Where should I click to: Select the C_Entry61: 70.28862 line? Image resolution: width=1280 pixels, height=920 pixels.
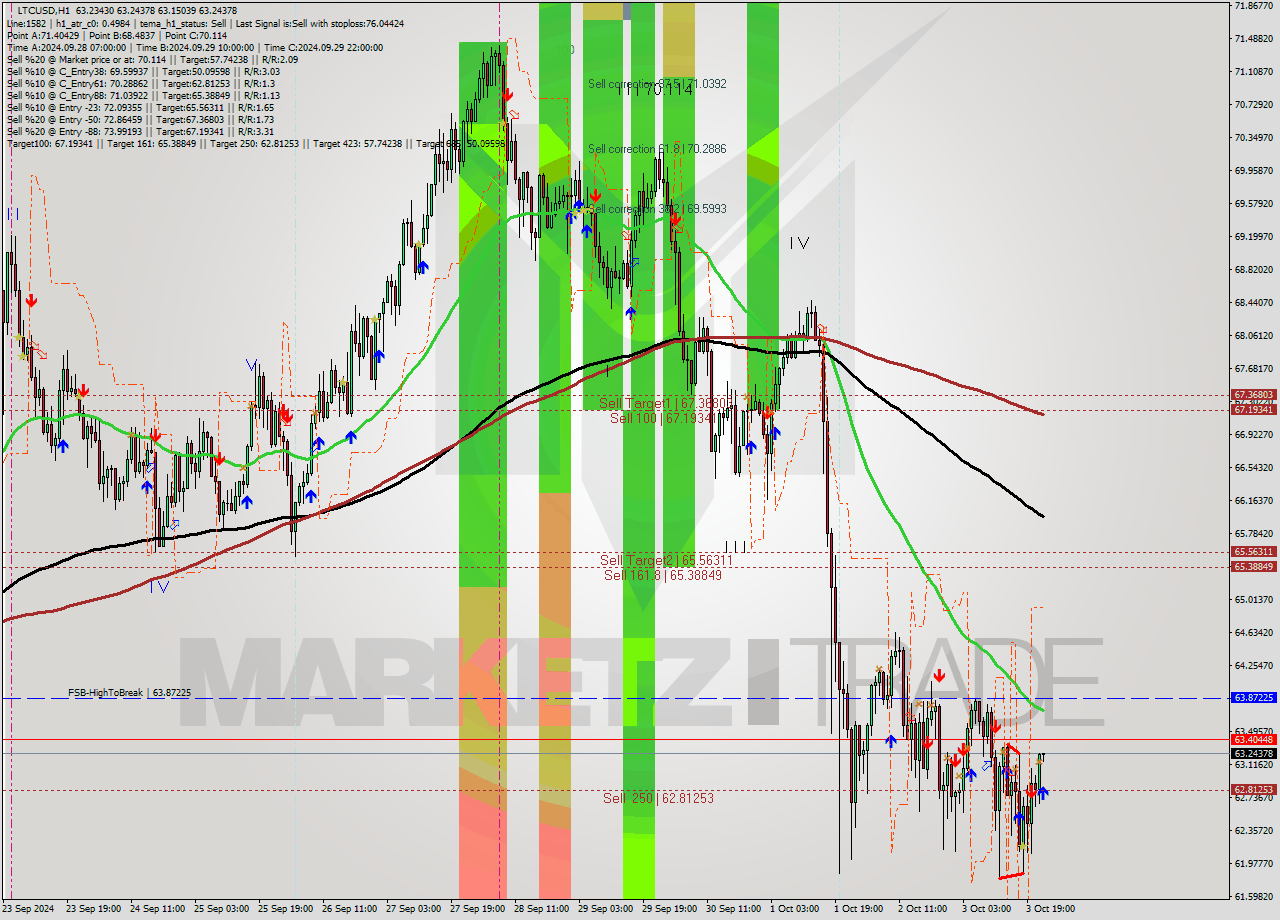point(143,83)
